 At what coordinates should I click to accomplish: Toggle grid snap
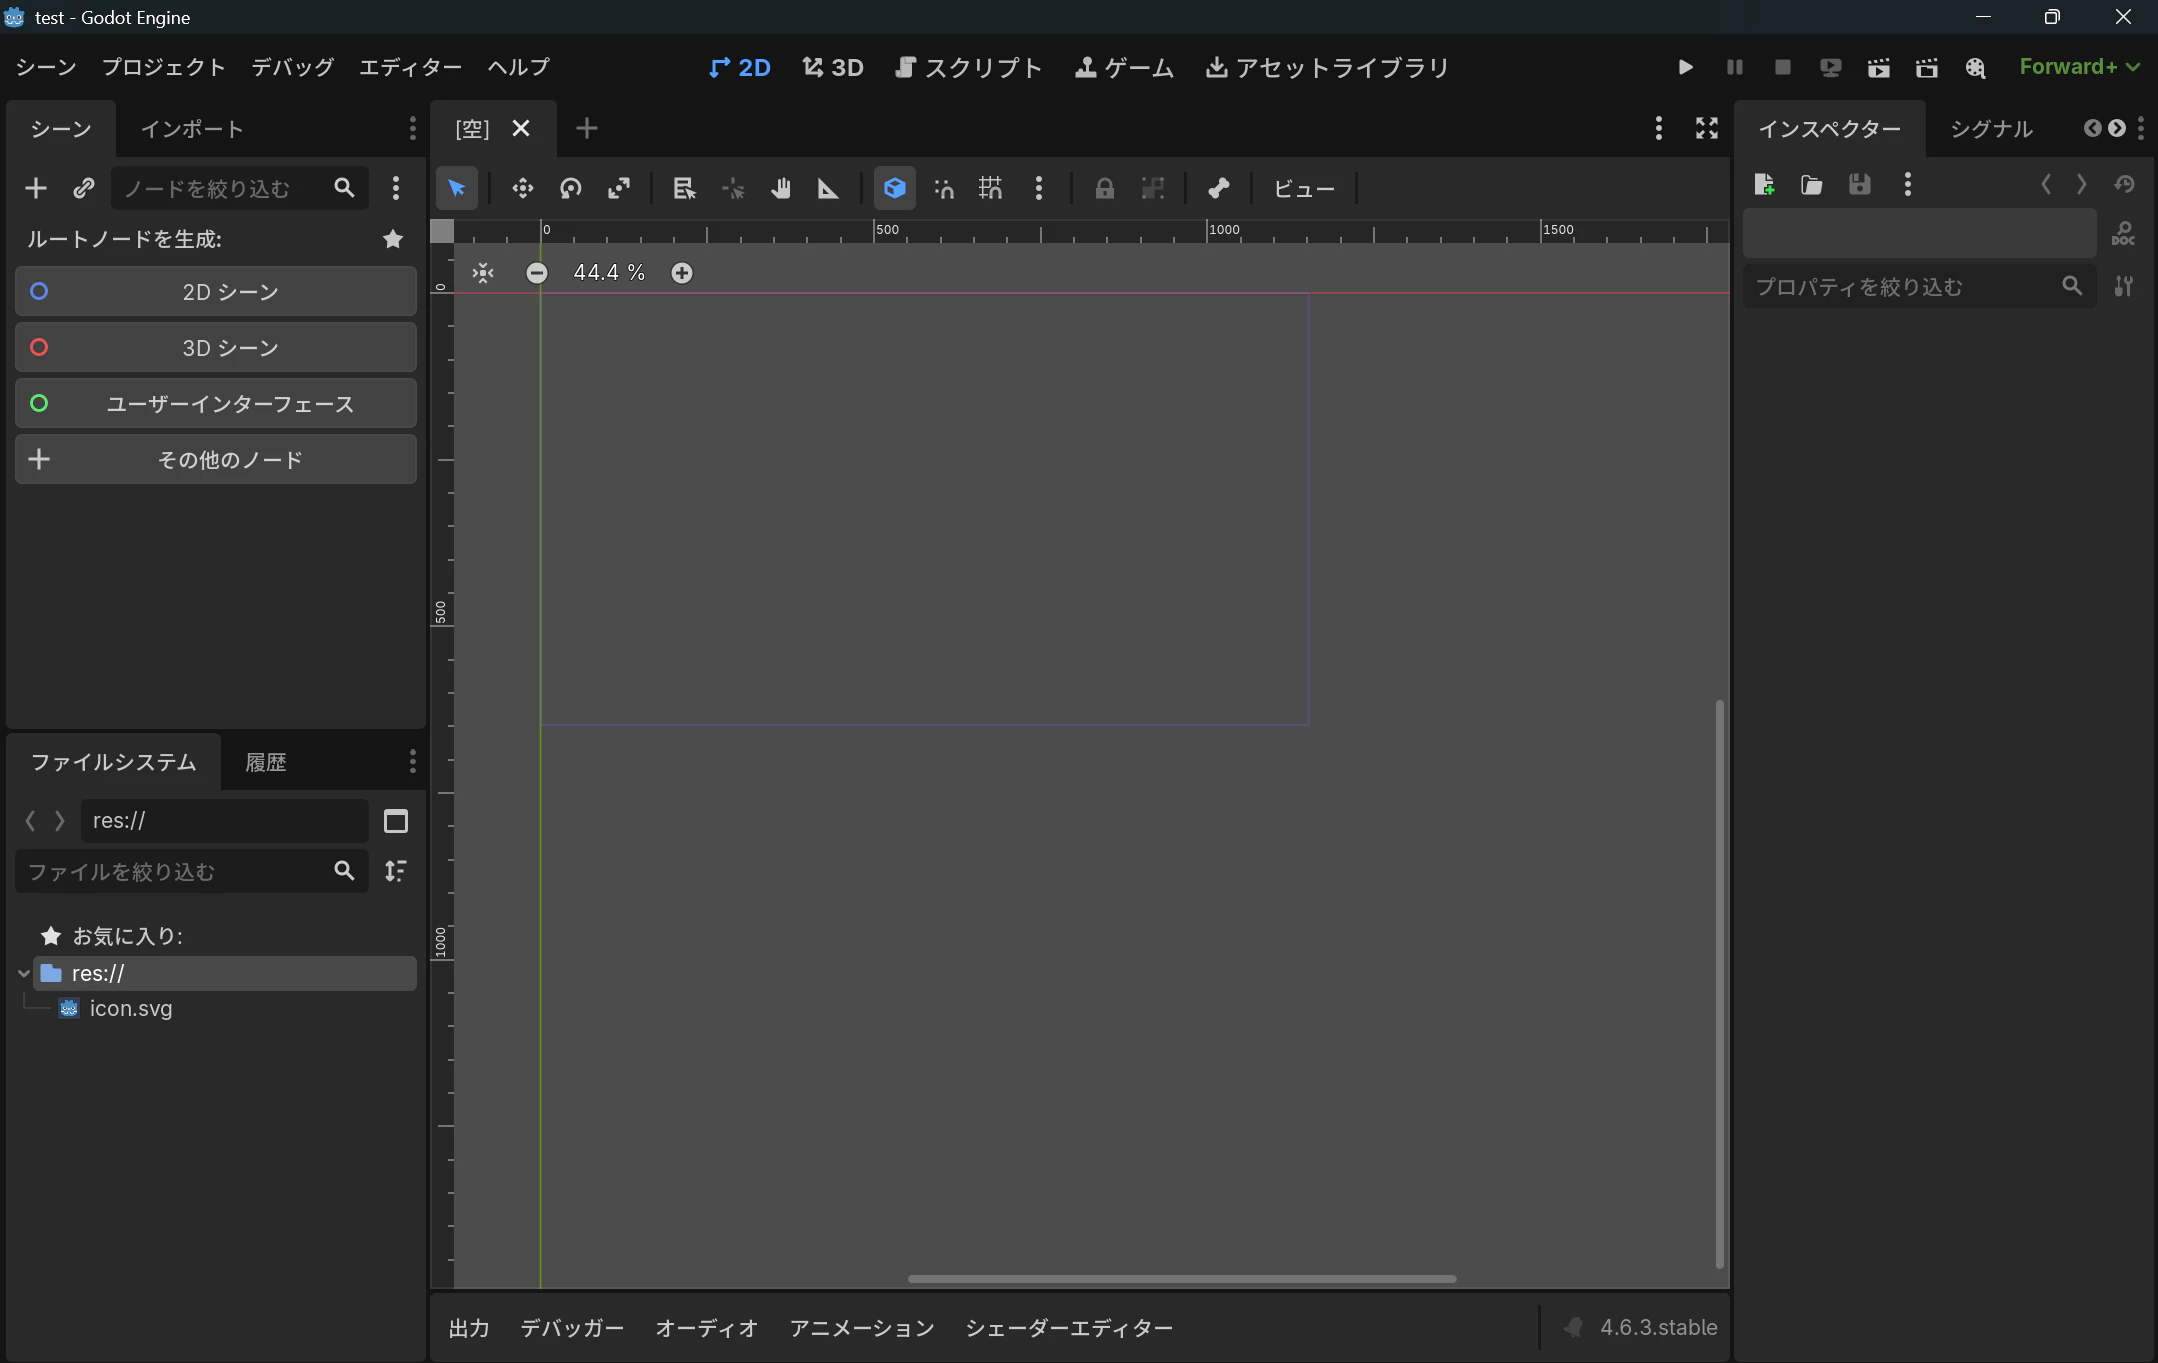coord(991,188)
